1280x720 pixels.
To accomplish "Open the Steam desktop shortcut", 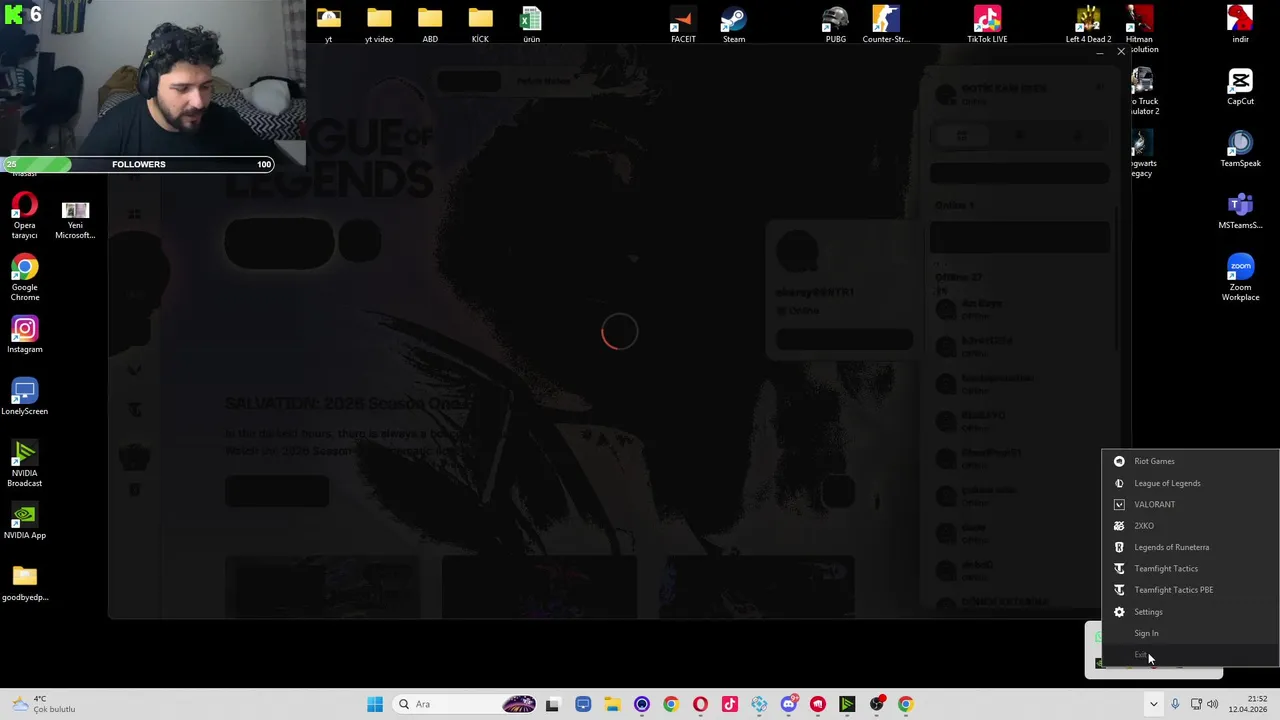I will click(x=734, y=25).
